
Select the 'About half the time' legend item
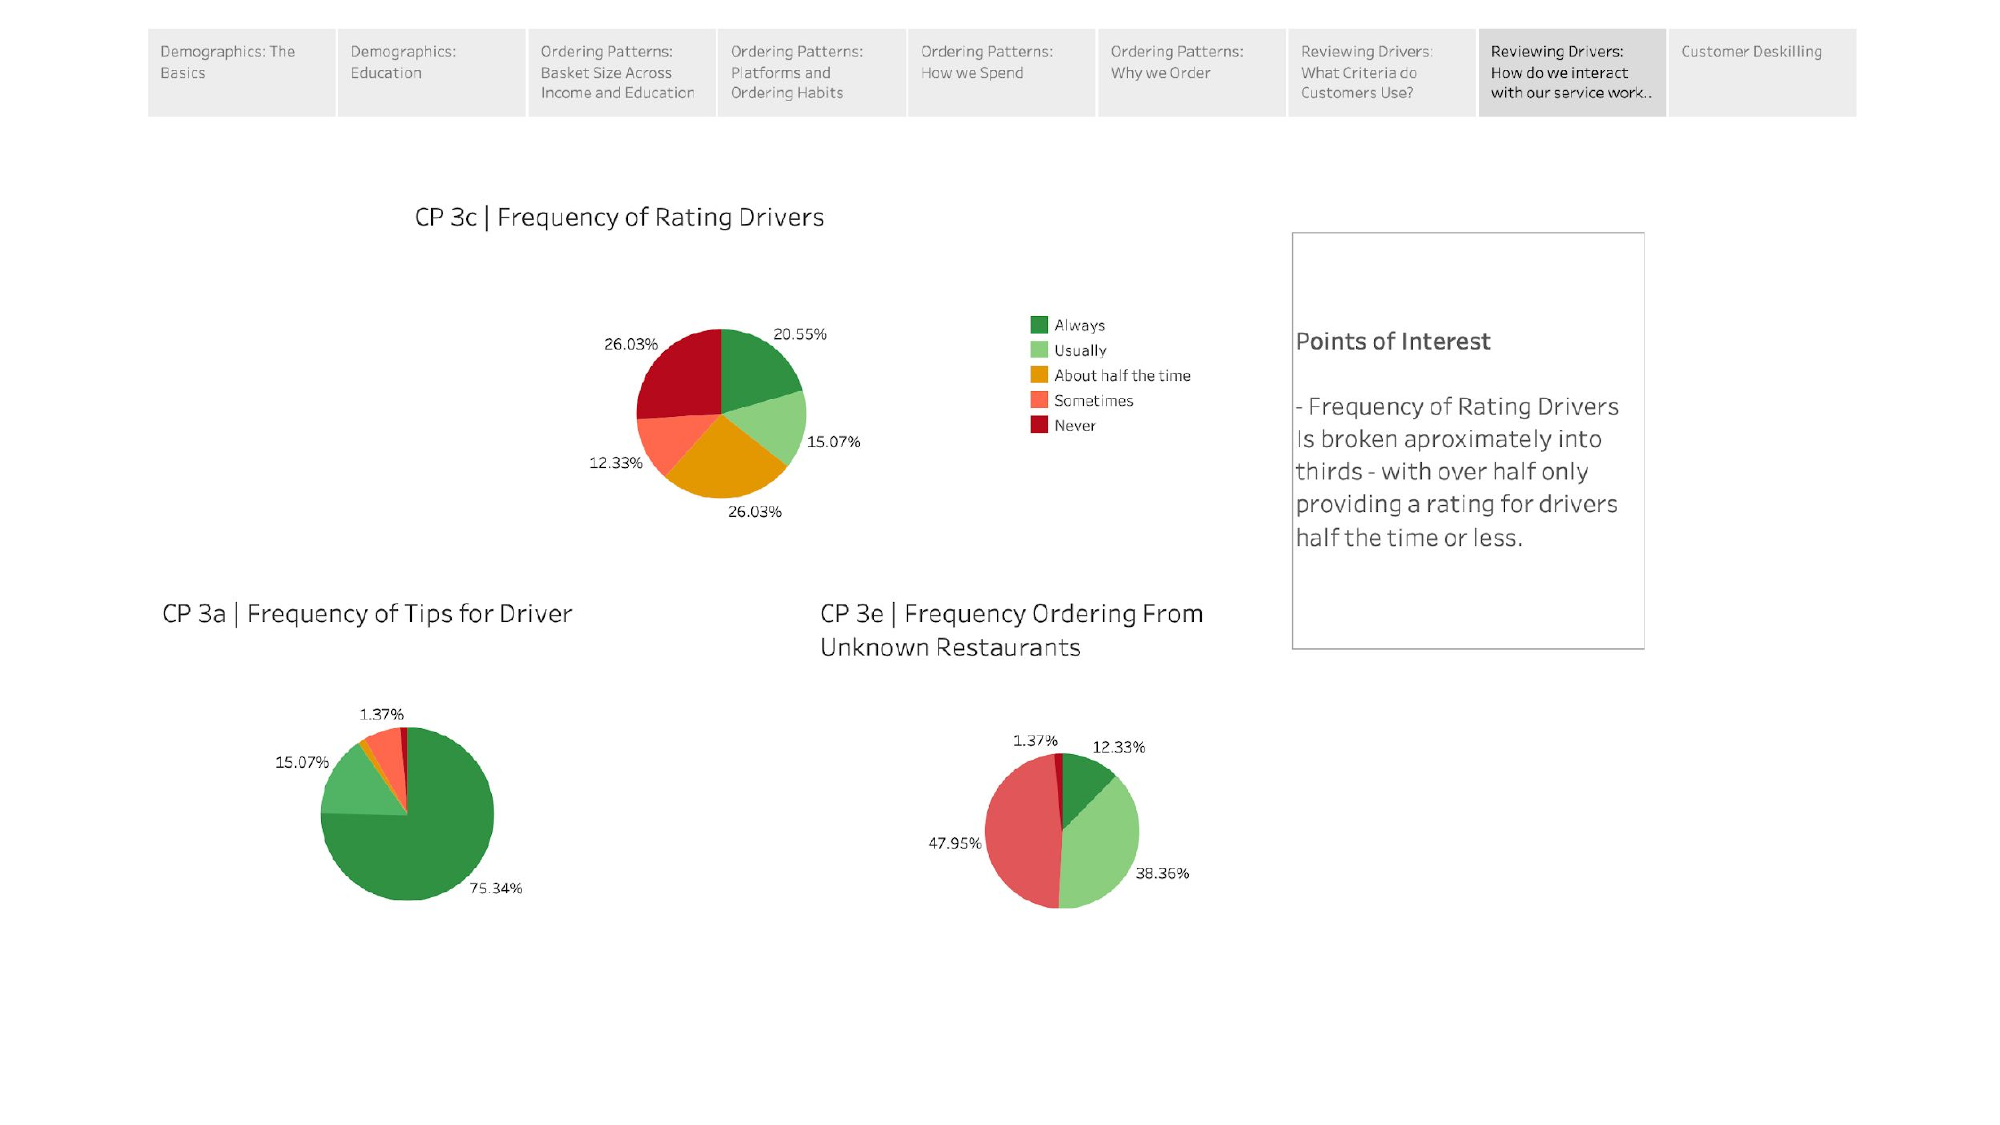click(x=1122, y=375)
